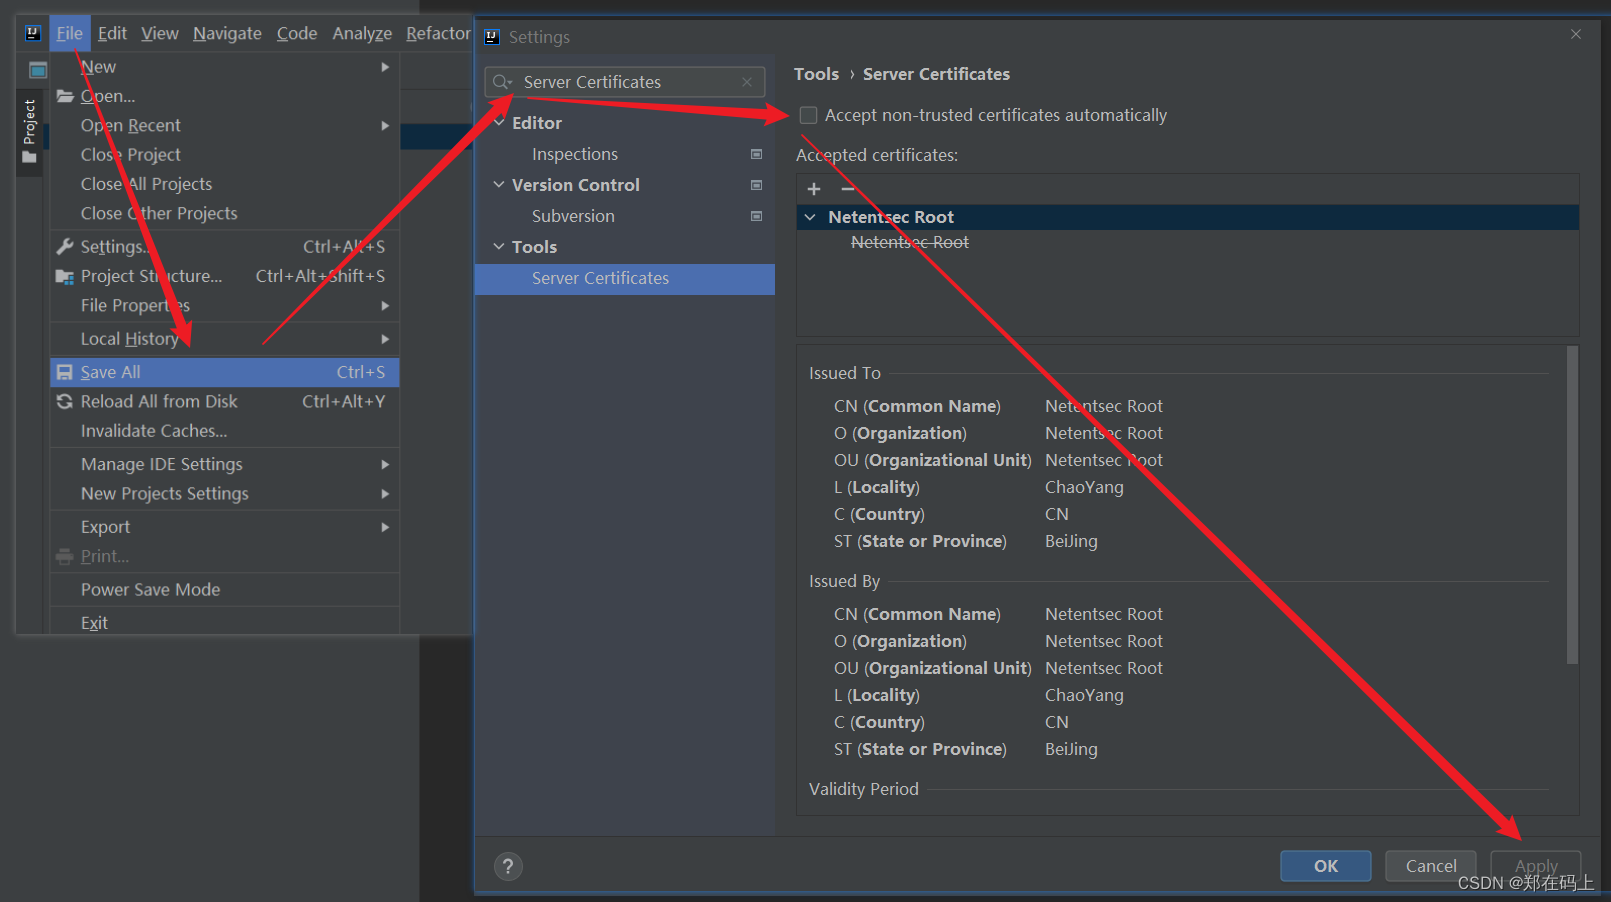Open help via the question mark icon
The width and height of the screenshot is (1611, 902).
pos(508,866)
